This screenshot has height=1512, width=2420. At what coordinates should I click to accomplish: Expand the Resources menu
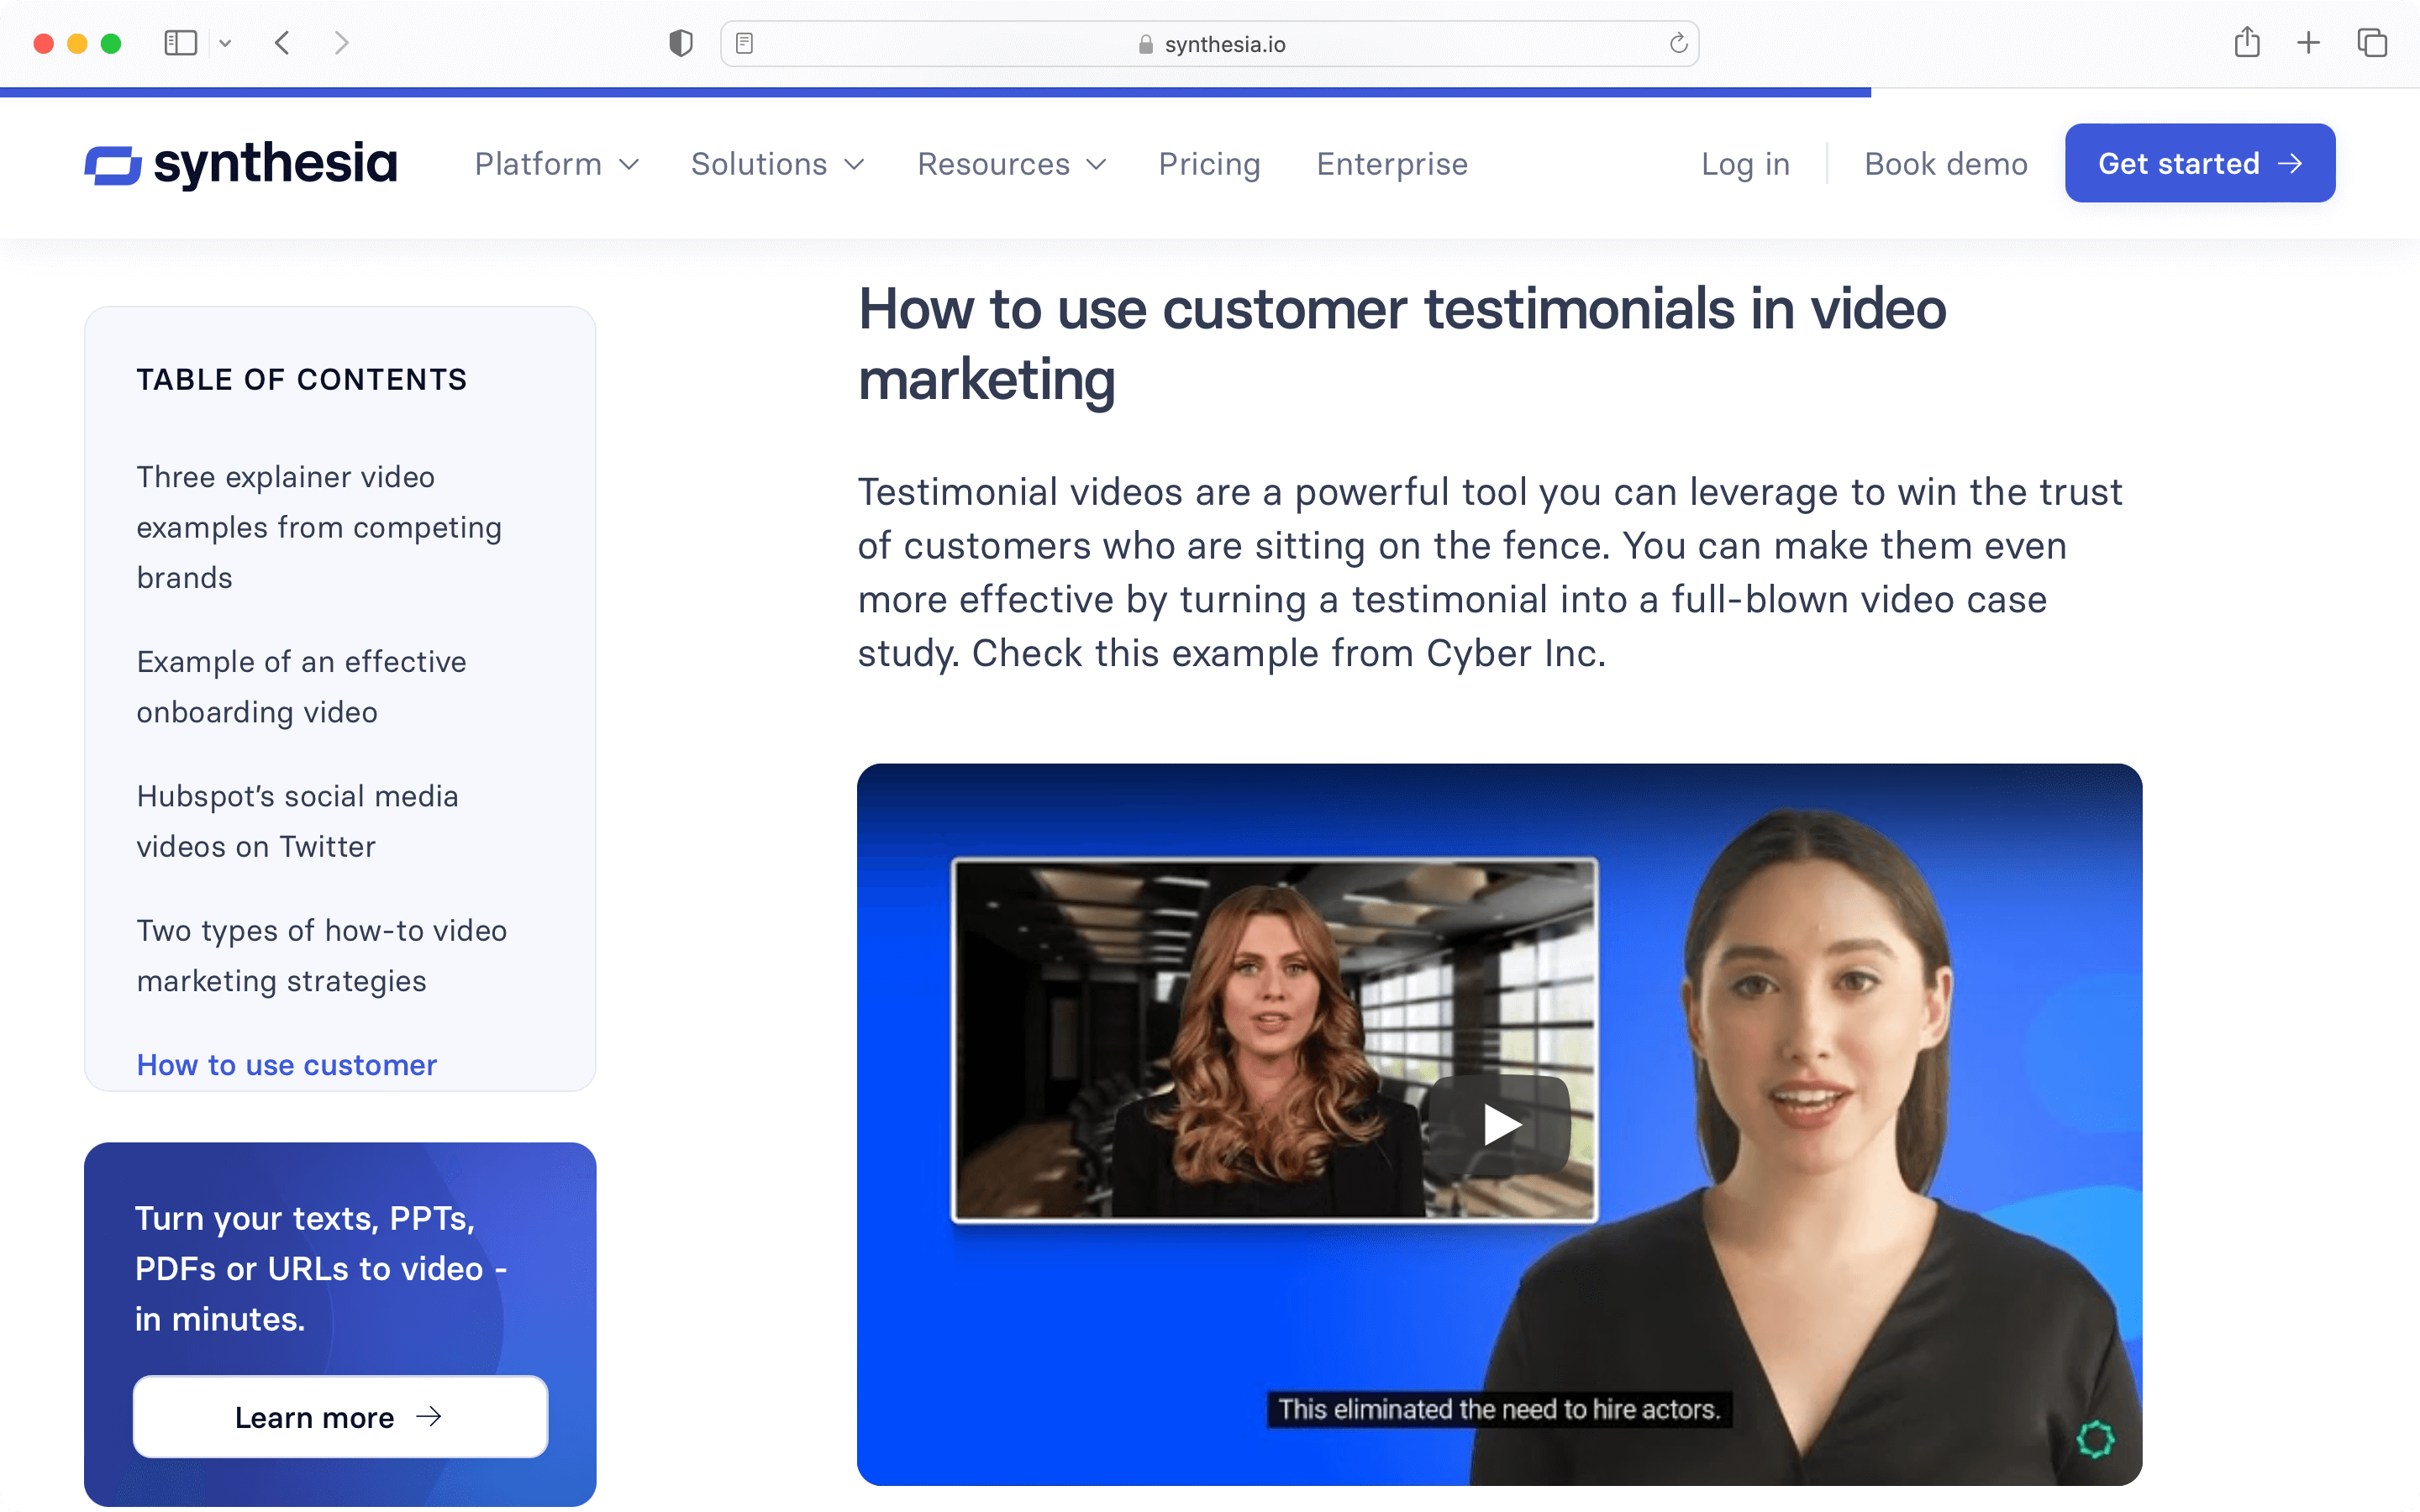(1011, 163)
